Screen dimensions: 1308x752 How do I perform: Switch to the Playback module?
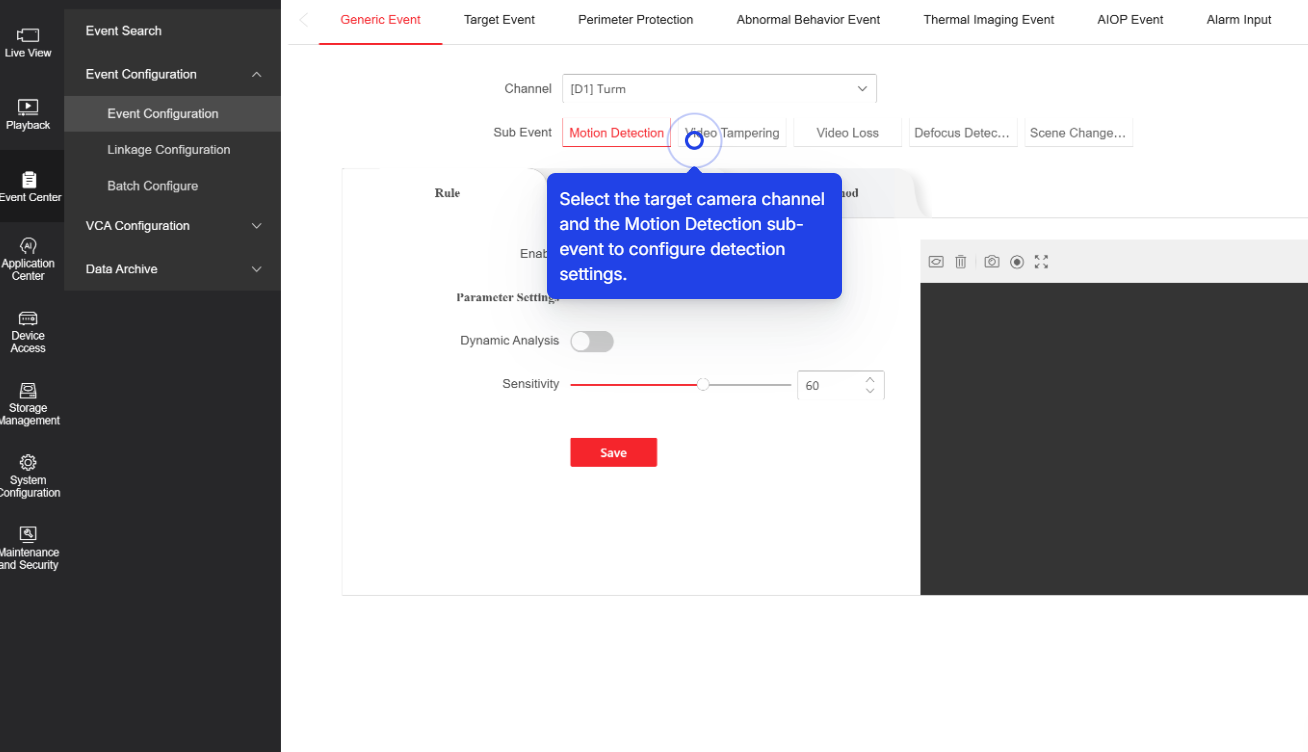(x=29, y=112)
